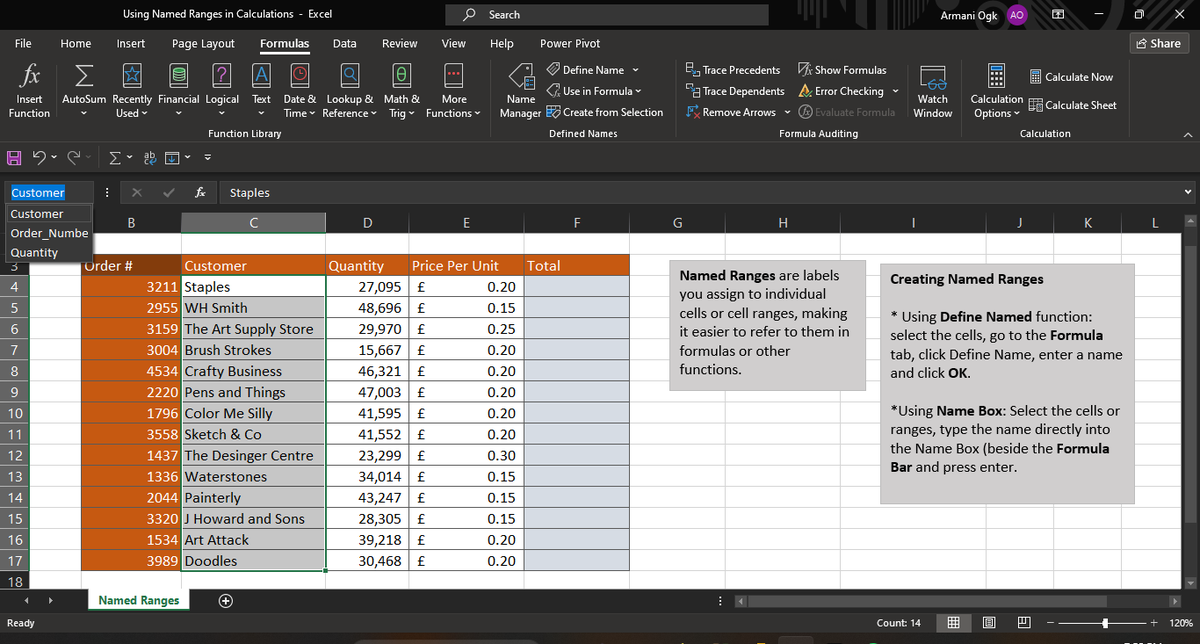Switch to the Data tab
This screenshot has height=644, width=1200.
[x=344, y=43]
